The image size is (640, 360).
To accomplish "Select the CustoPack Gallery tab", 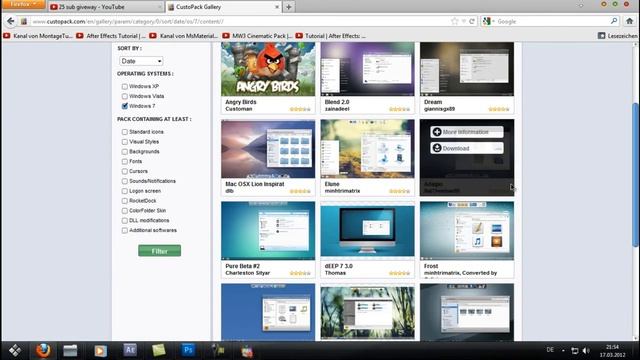I will [223, 7].
